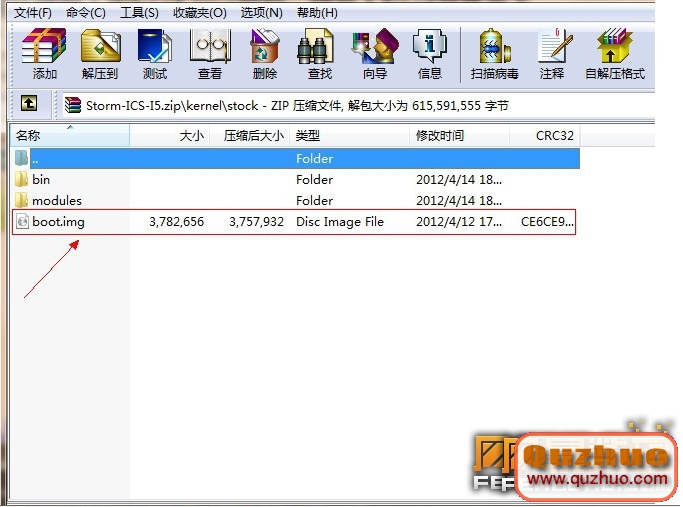
Task: Sort by Packed Size (压缩后大小) header
Action: pos(250,135)
